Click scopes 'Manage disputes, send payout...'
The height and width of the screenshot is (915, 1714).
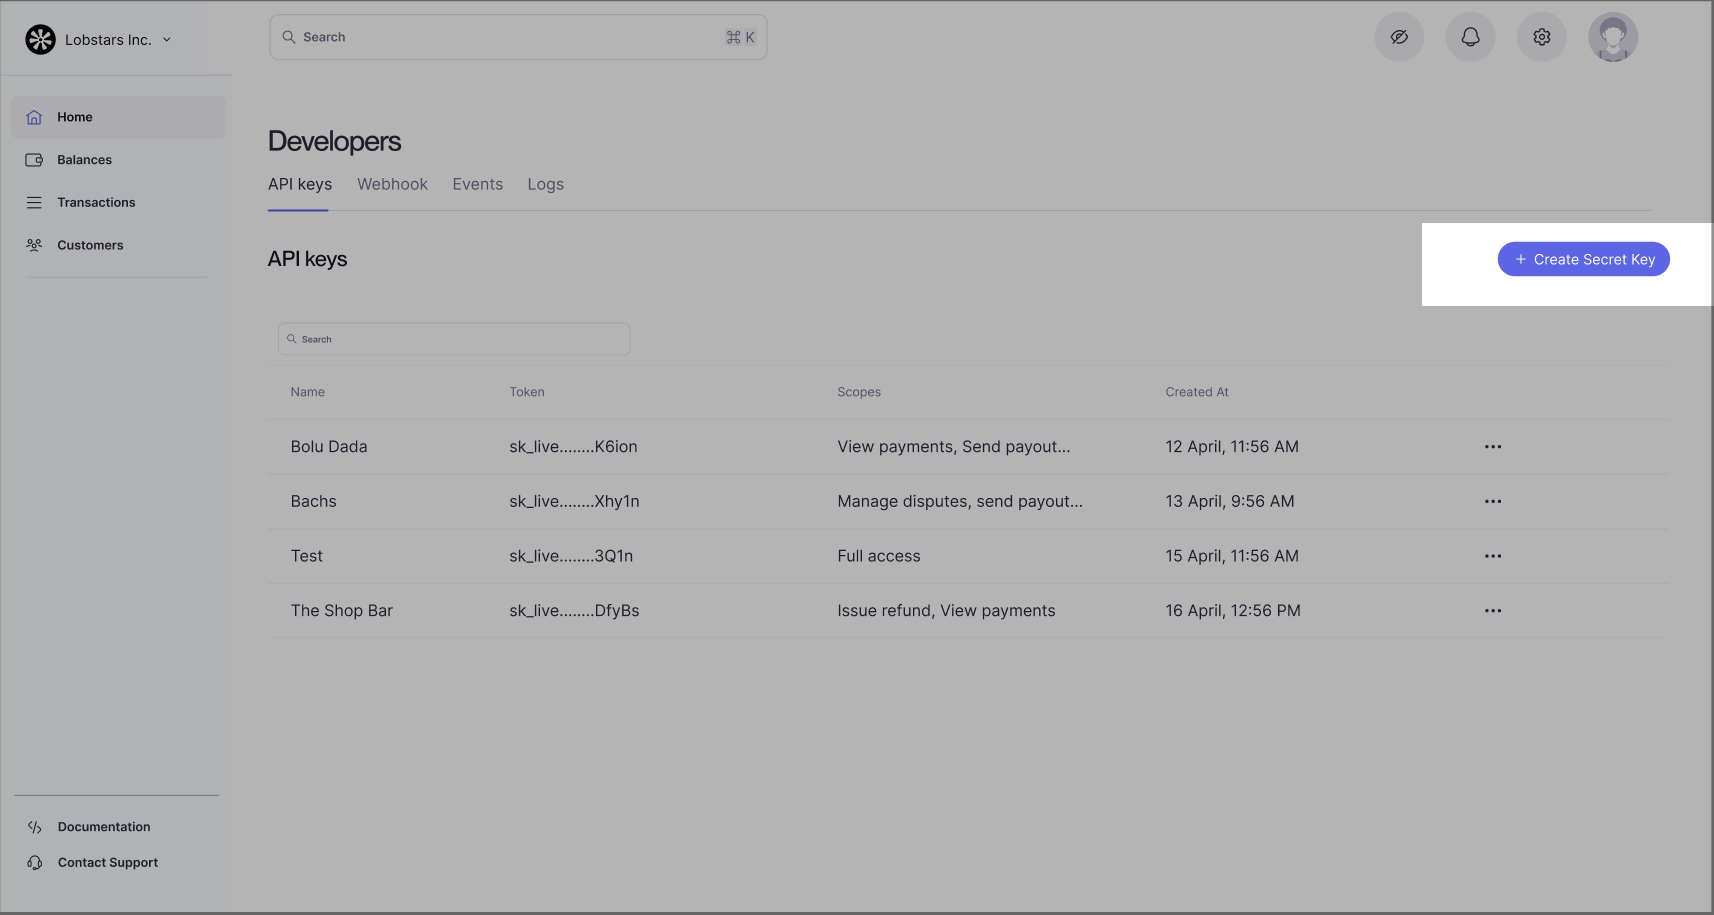click(x=960, y=501)
